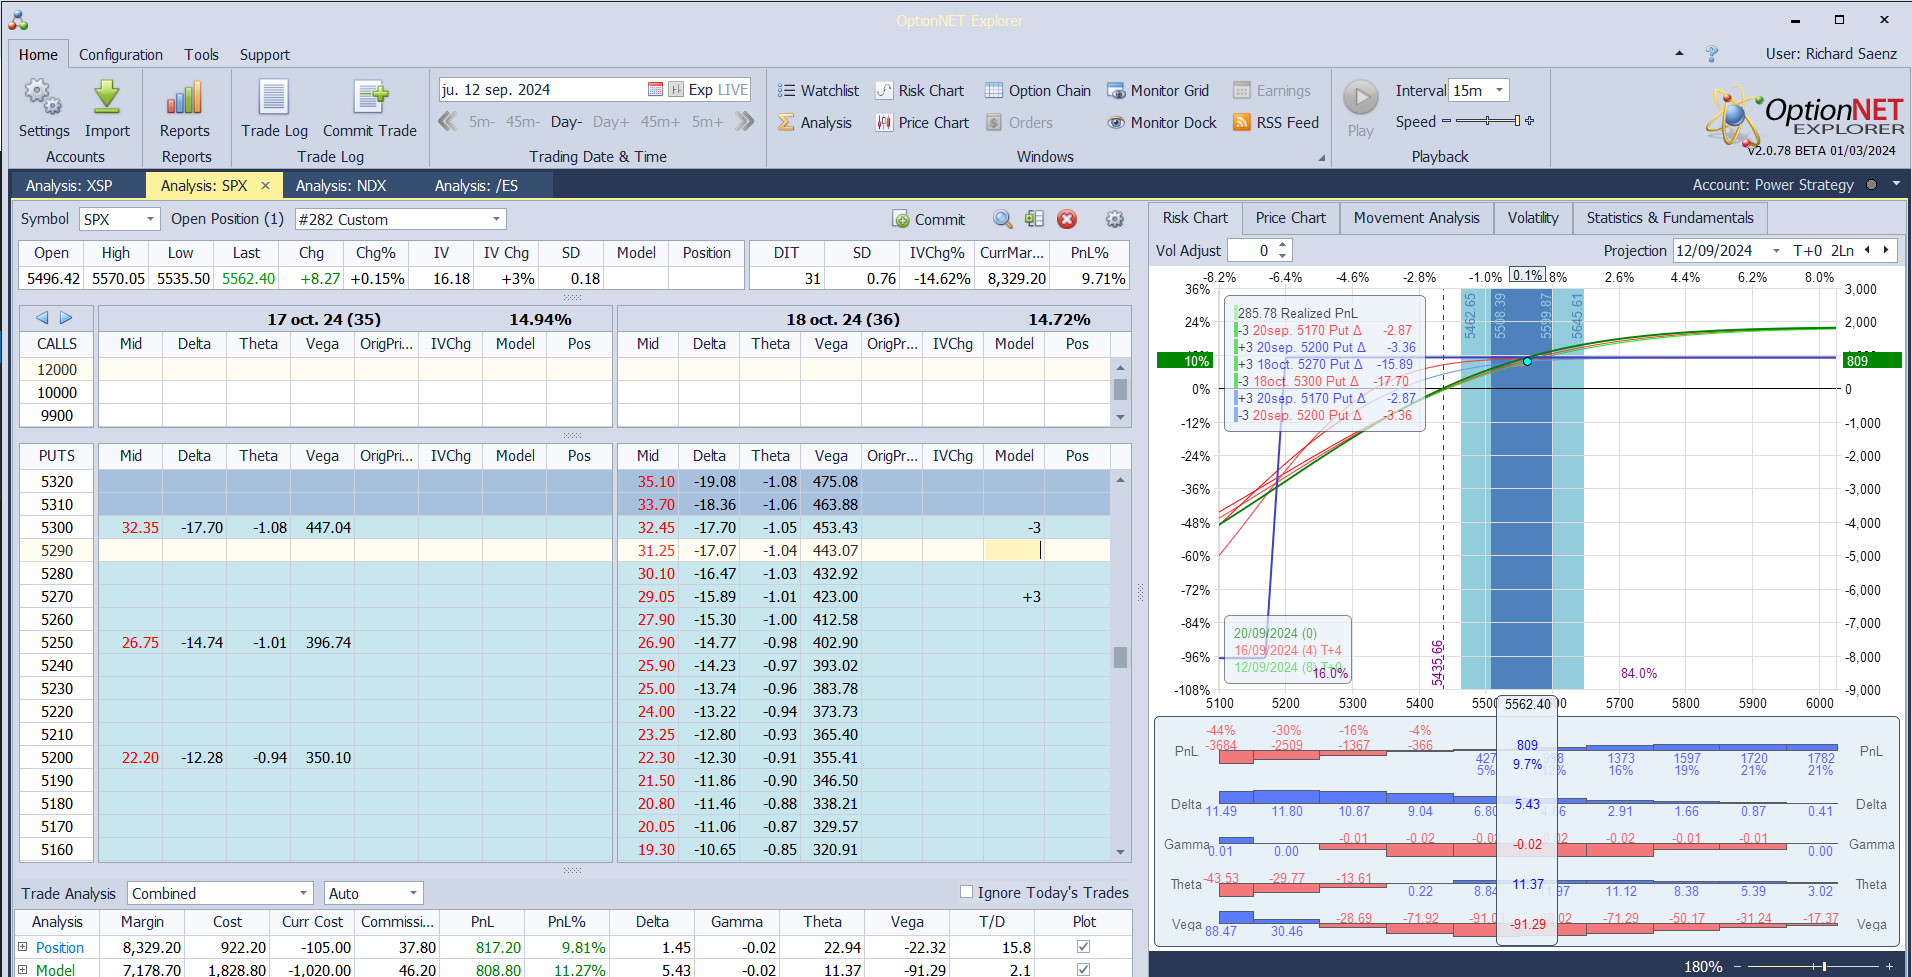Click the Model cell for 5290 put
Screen dimensions: 1912x977
(1013, 550)
